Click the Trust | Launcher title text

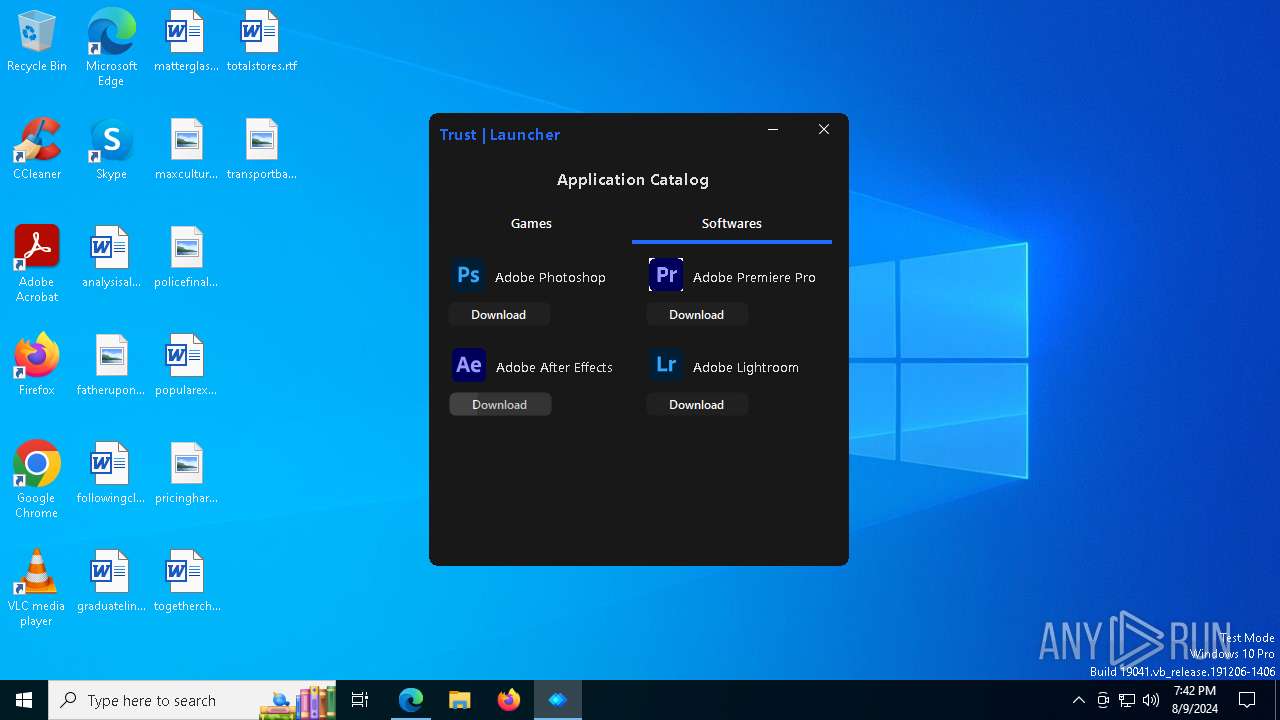pos(500,134)
